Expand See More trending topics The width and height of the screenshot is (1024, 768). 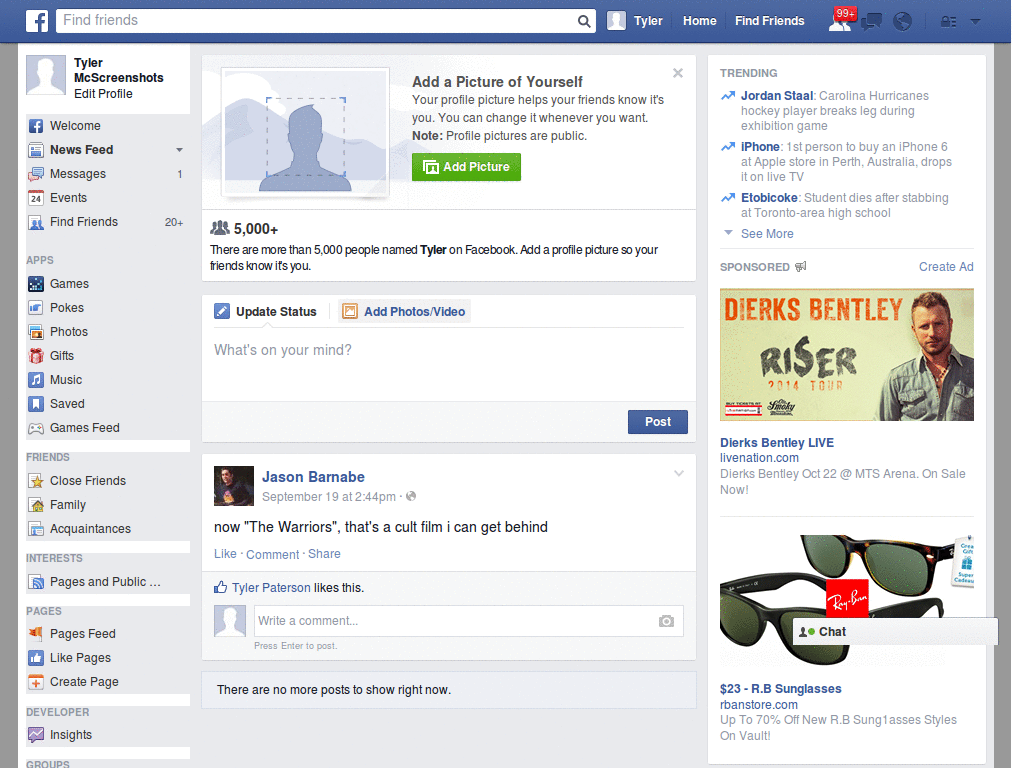click(x=767, y=234)
